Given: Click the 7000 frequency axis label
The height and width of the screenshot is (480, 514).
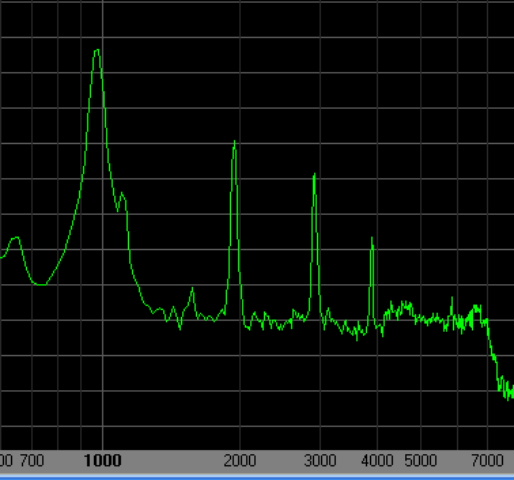Looking at the screenshot, I should tap(487, 461).
